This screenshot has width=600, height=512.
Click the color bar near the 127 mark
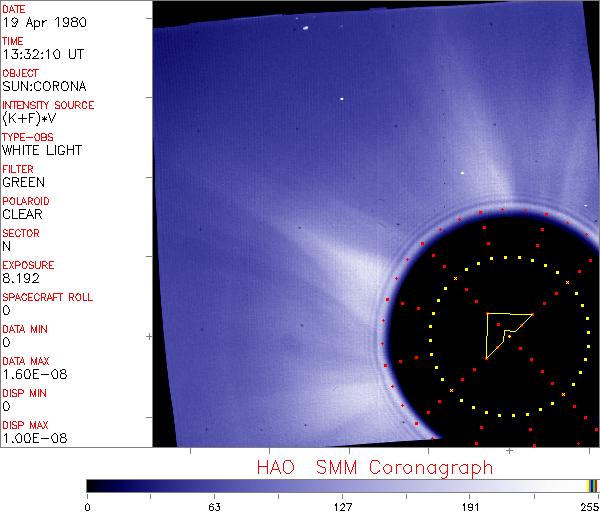342,485
